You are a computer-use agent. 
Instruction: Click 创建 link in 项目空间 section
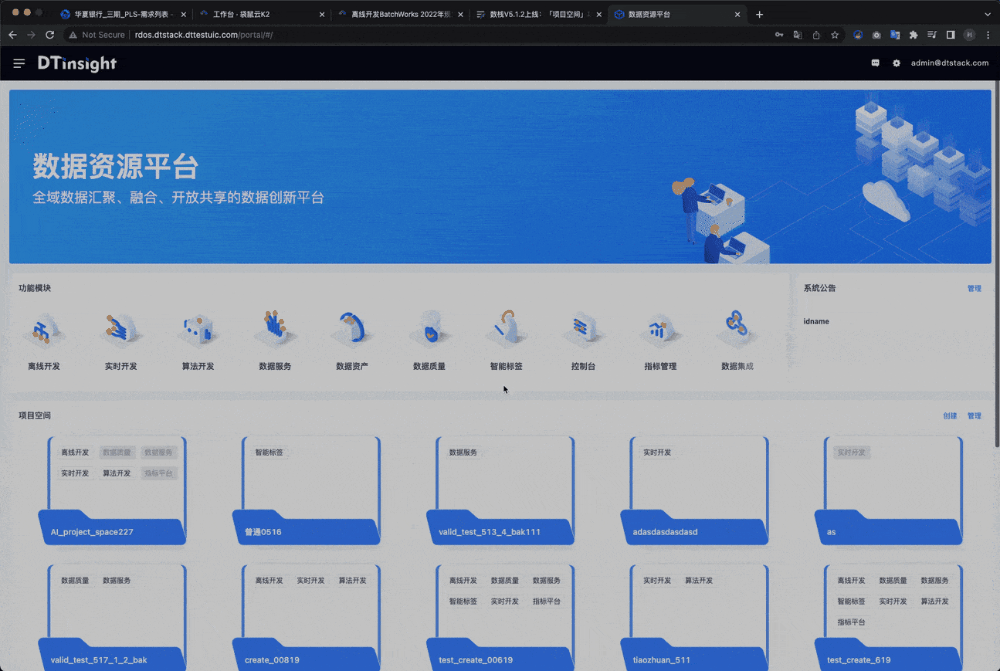click(x=949, y=415)
